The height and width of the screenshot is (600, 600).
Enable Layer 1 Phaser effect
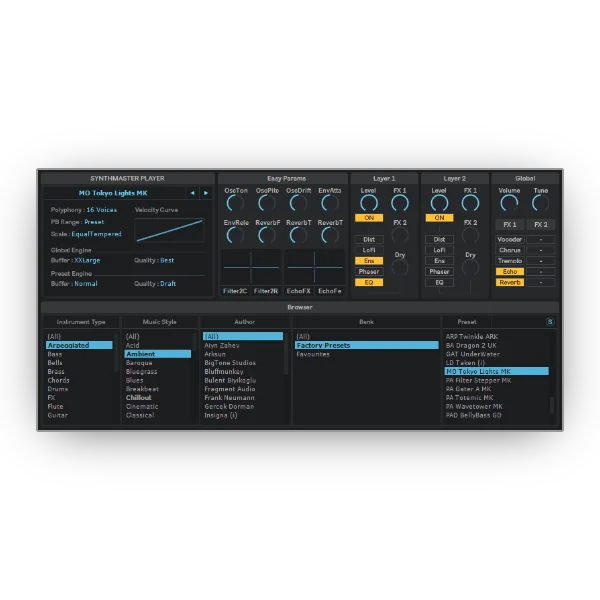pos(369,272)
